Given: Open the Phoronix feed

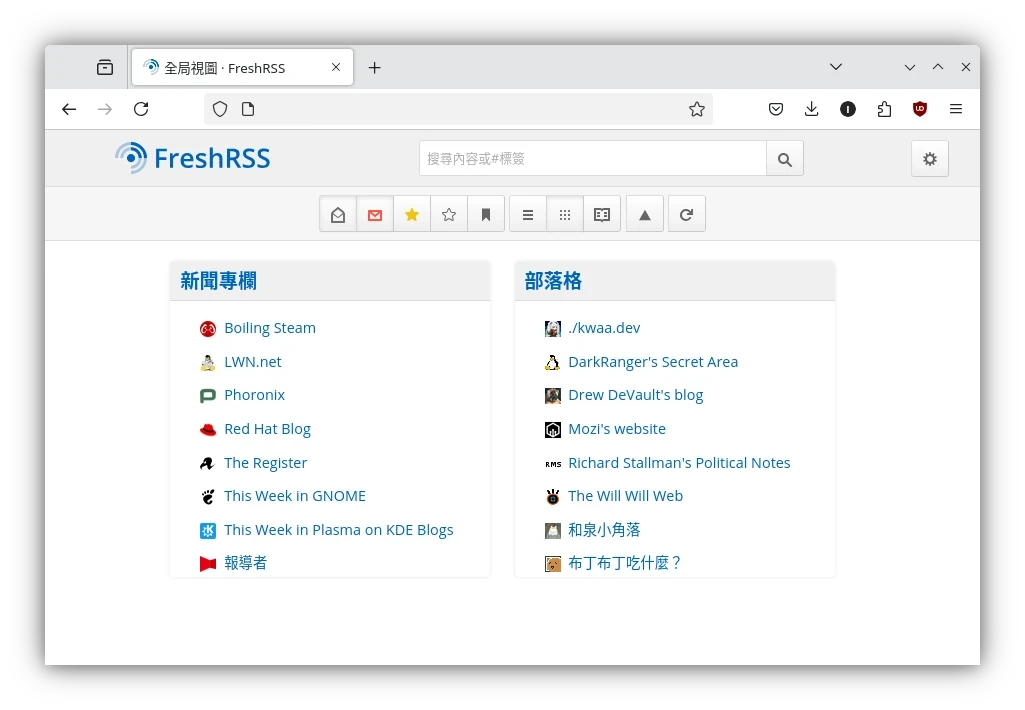Looking at the screenshot, I should click(x=254, y=395).
